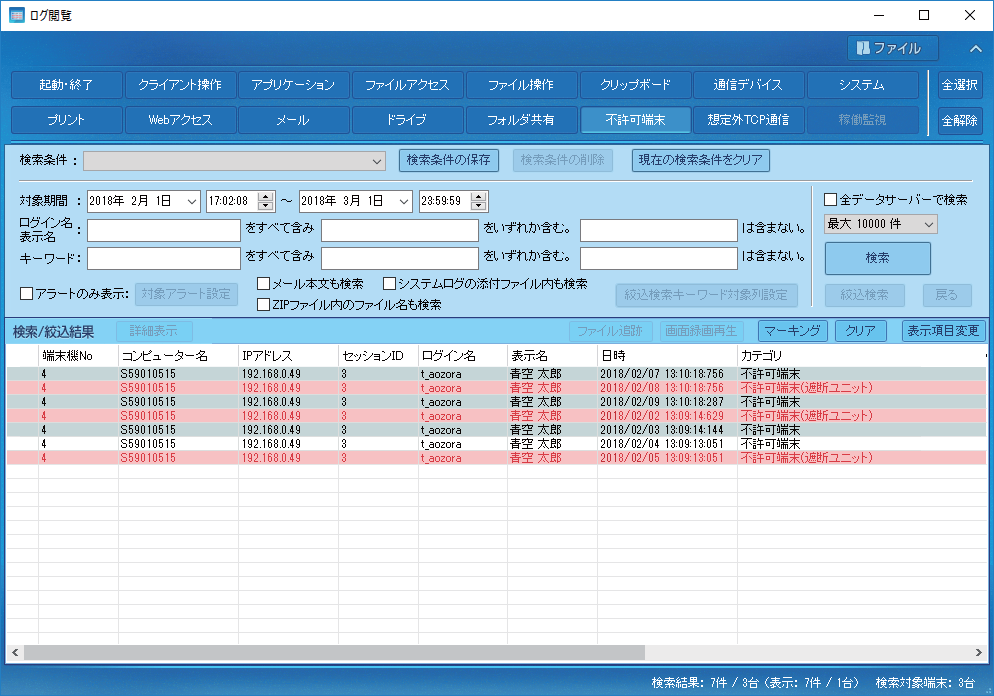Select the クリップボード log category
994x696 pixels.
[x=635, y=85]
